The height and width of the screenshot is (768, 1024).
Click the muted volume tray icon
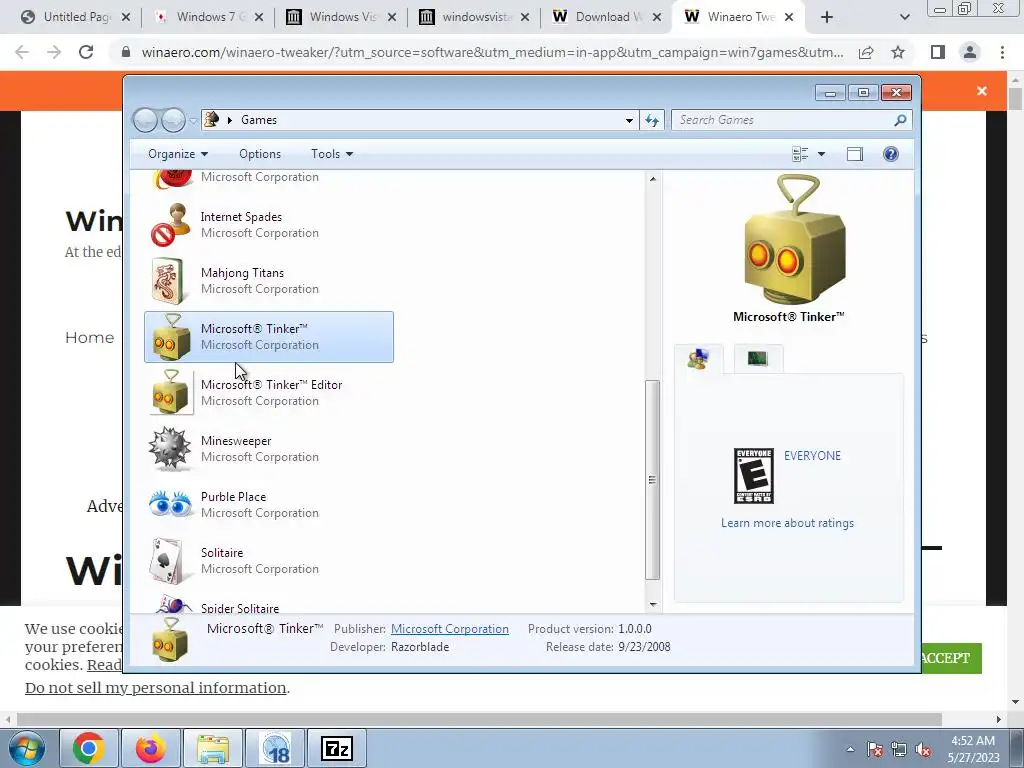pos(923,750)
